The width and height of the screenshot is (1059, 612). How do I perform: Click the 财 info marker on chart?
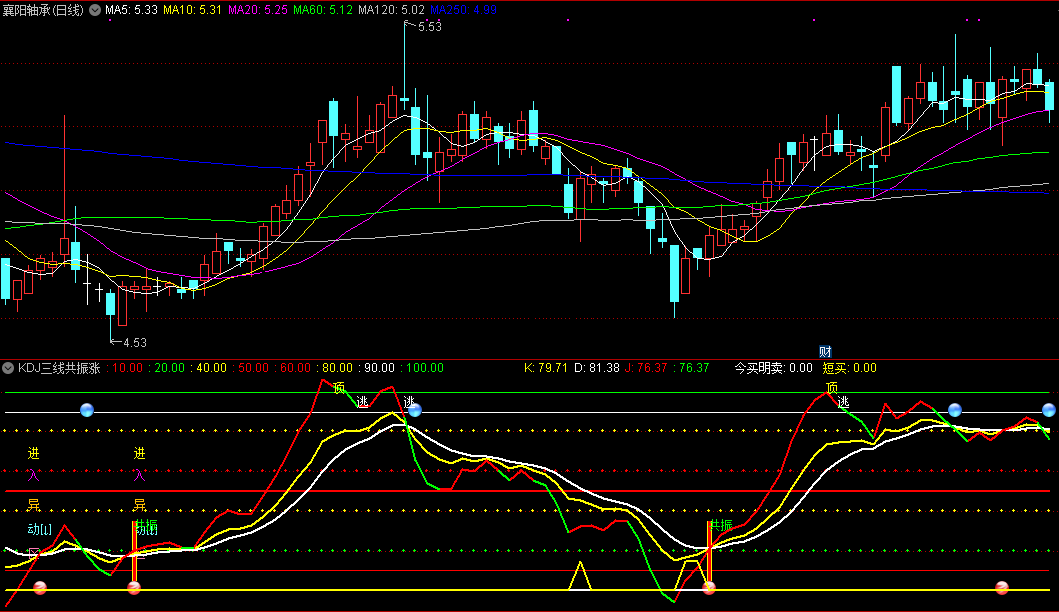click(x=825, y=351)
